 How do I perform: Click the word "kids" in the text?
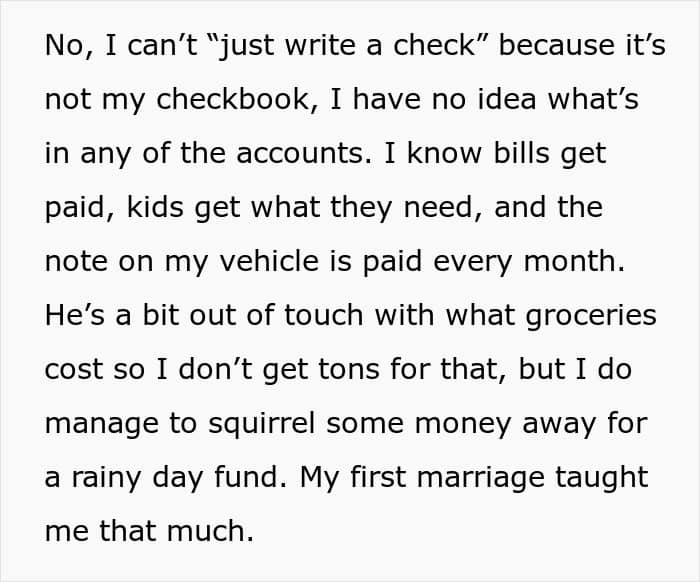pos(155,207)
